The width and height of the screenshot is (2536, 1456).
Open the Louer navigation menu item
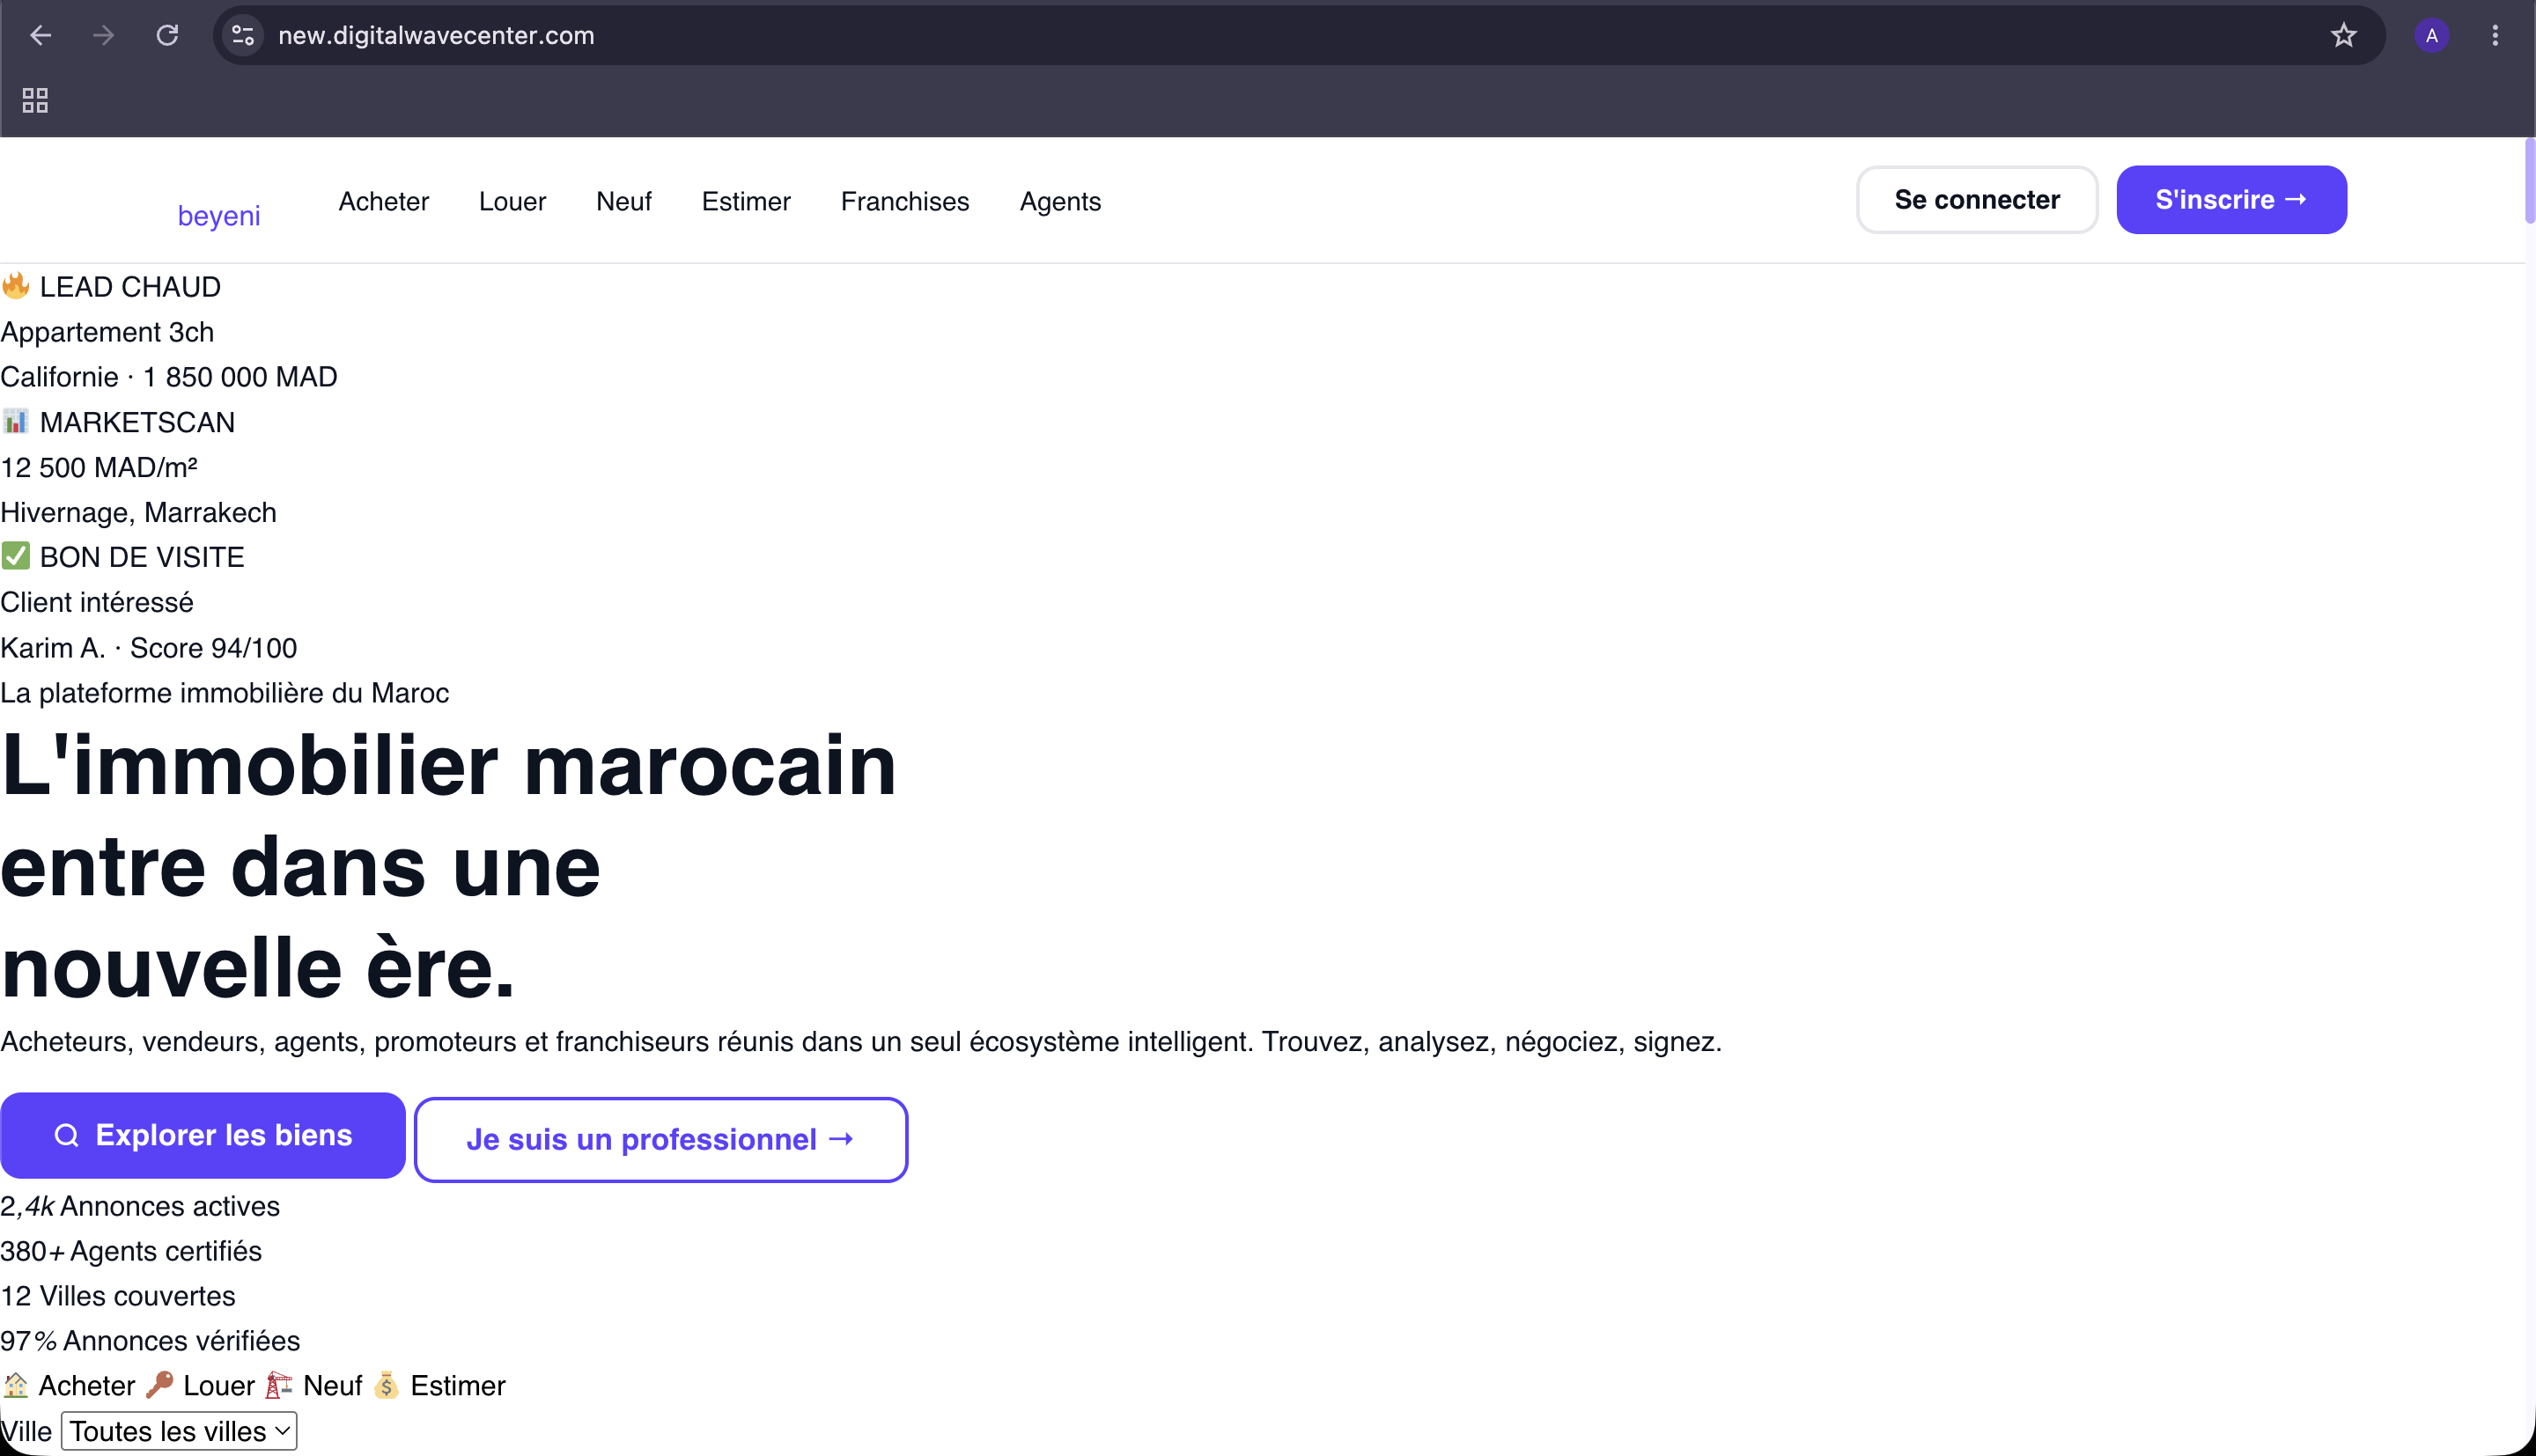click(512, 201)
